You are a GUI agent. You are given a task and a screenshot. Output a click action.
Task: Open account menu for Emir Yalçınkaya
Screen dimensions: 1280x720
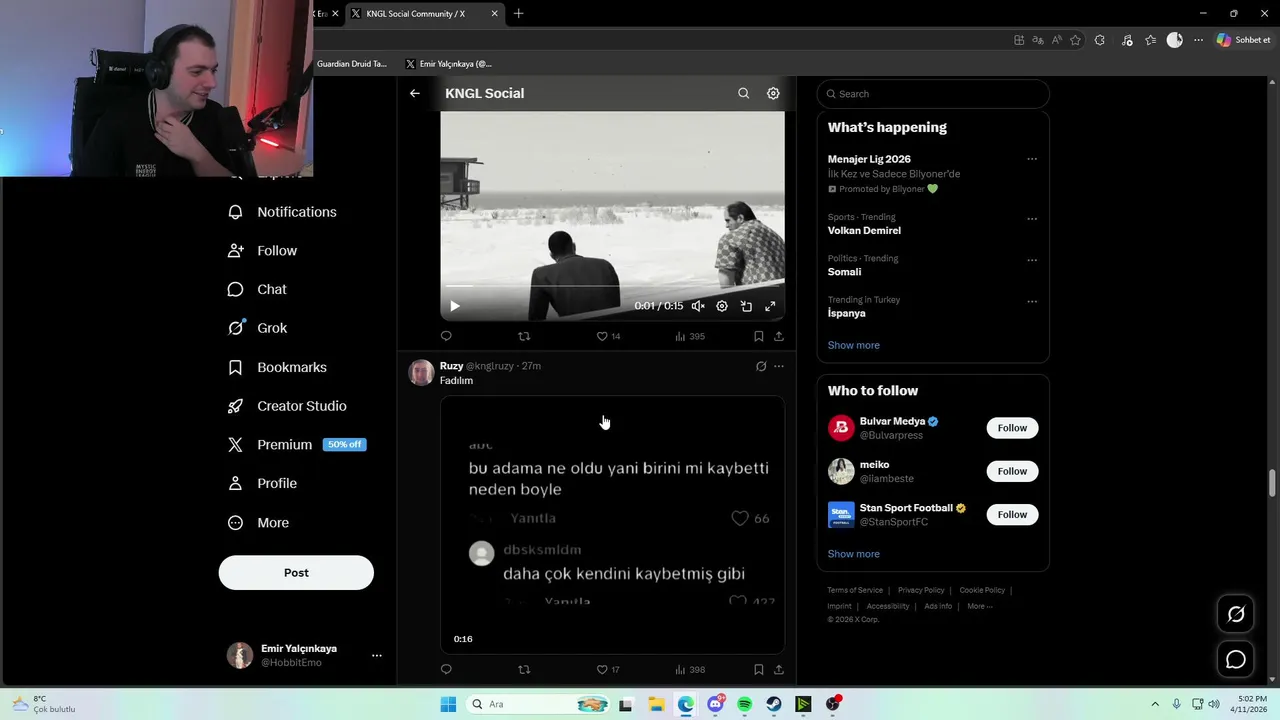pyautogui.click(x=305, y=655)
